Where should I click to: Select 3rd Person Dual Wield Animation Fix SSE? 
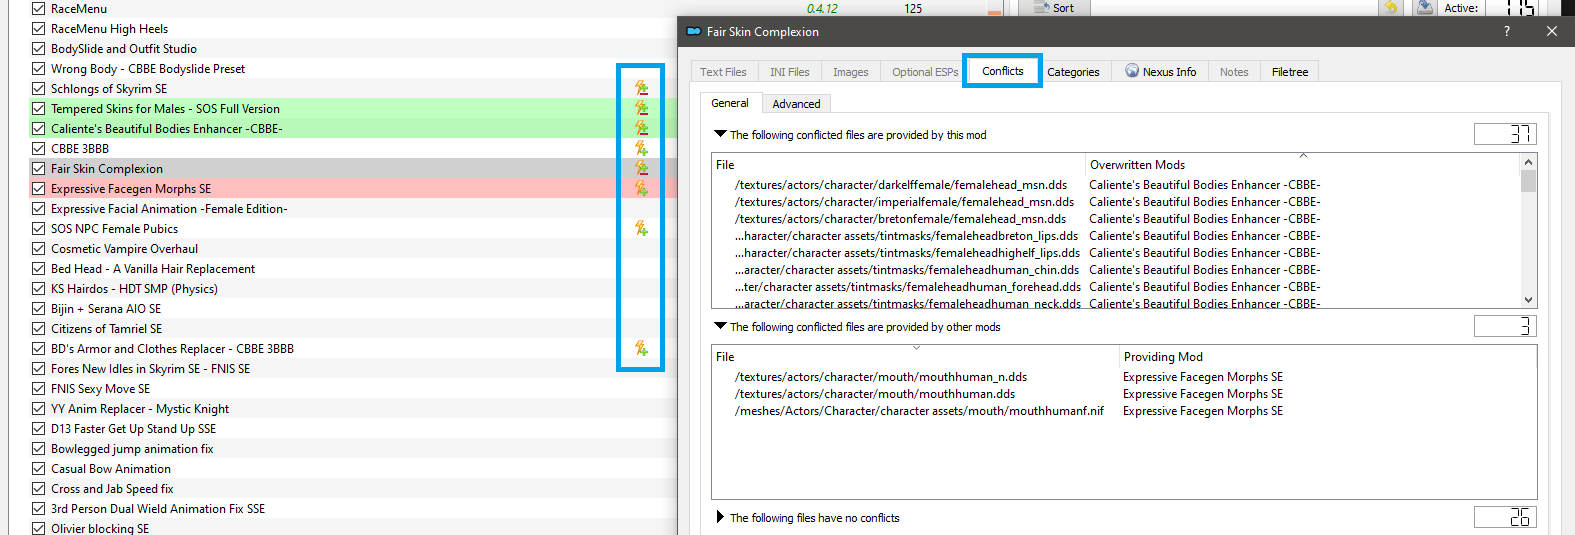[353, 508]
